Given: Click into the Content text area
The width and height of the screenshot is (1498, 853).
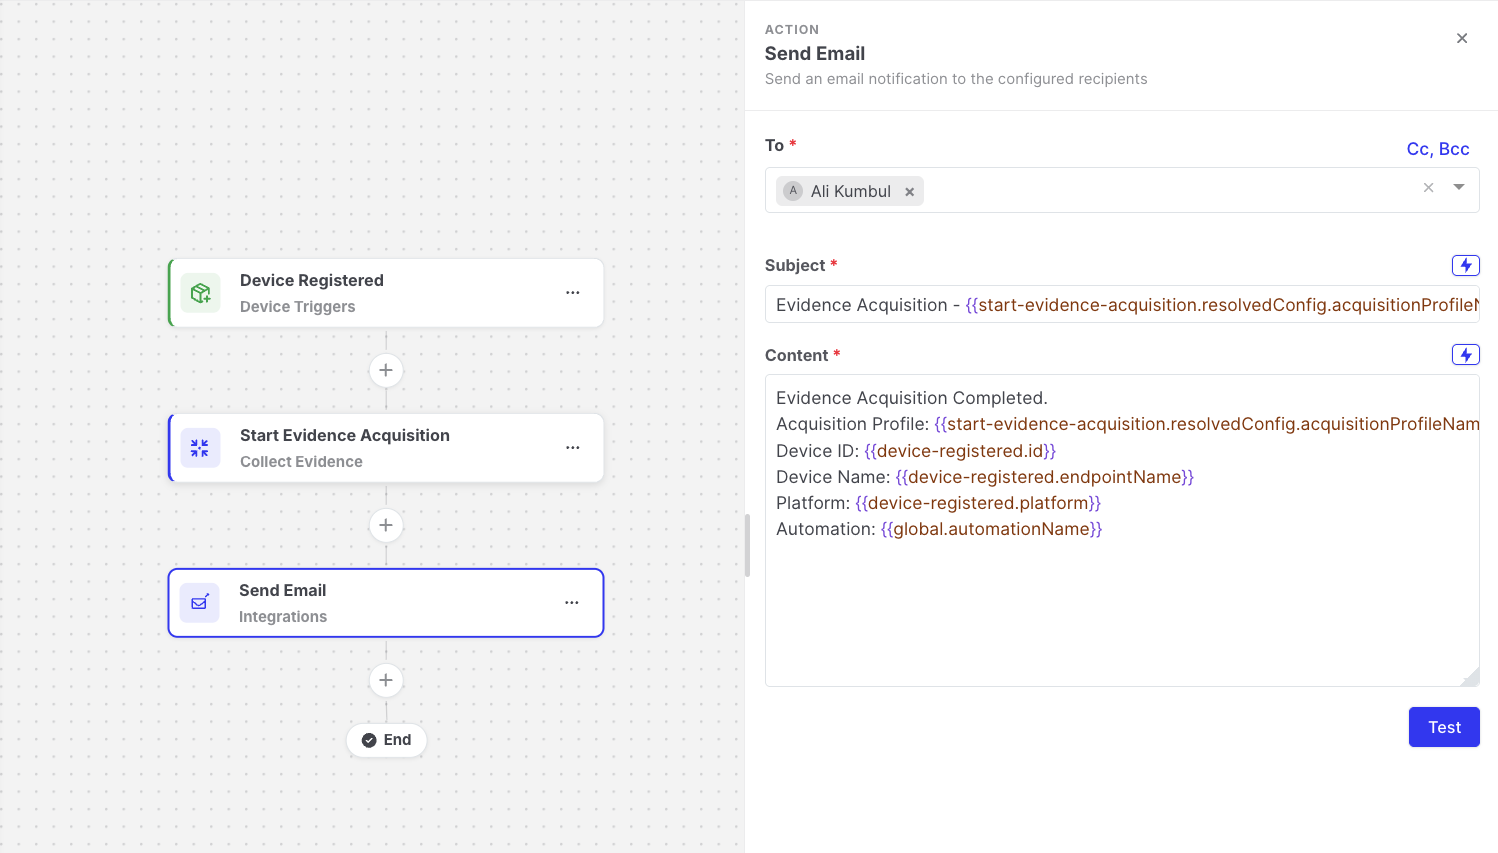Looking at the screenshot, I should 1122,530.
